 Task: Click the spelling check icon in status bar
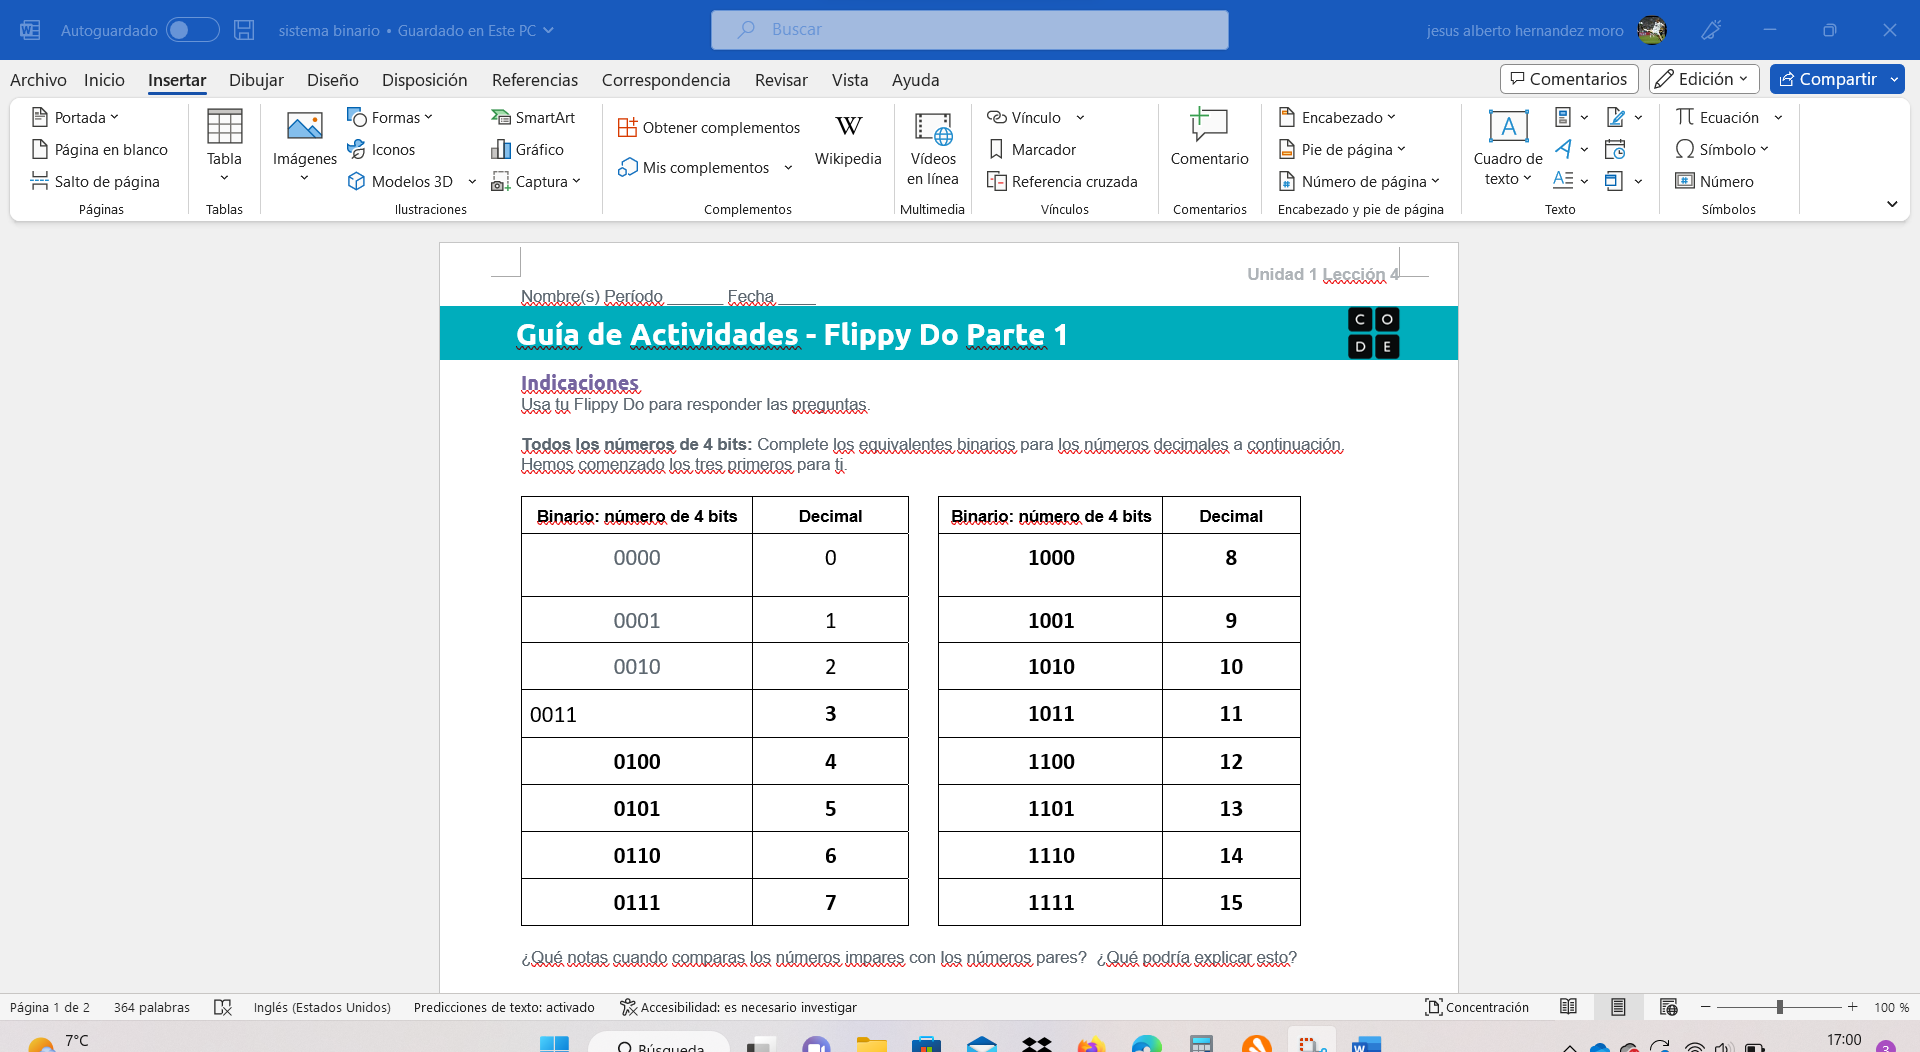223,1007
